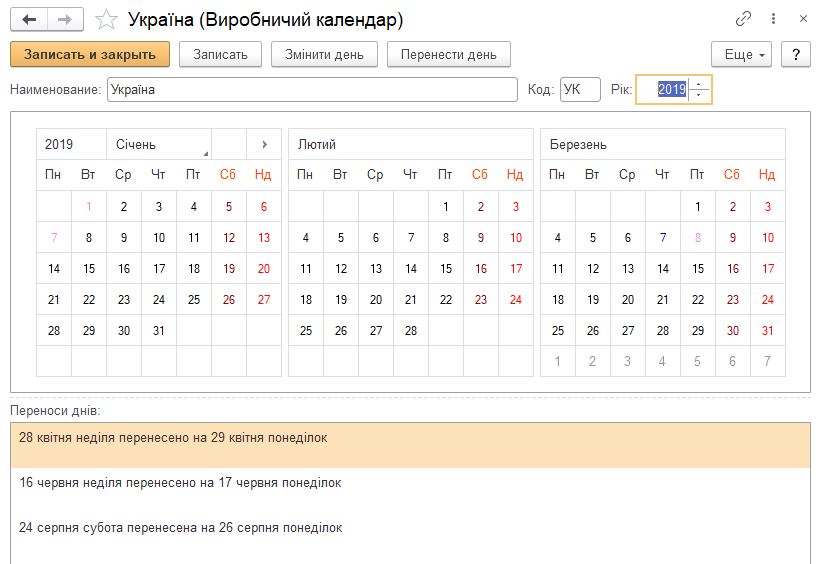827x564 pixels.
Task: Click the Код field containing УК
Action: (x=580, y=89)
